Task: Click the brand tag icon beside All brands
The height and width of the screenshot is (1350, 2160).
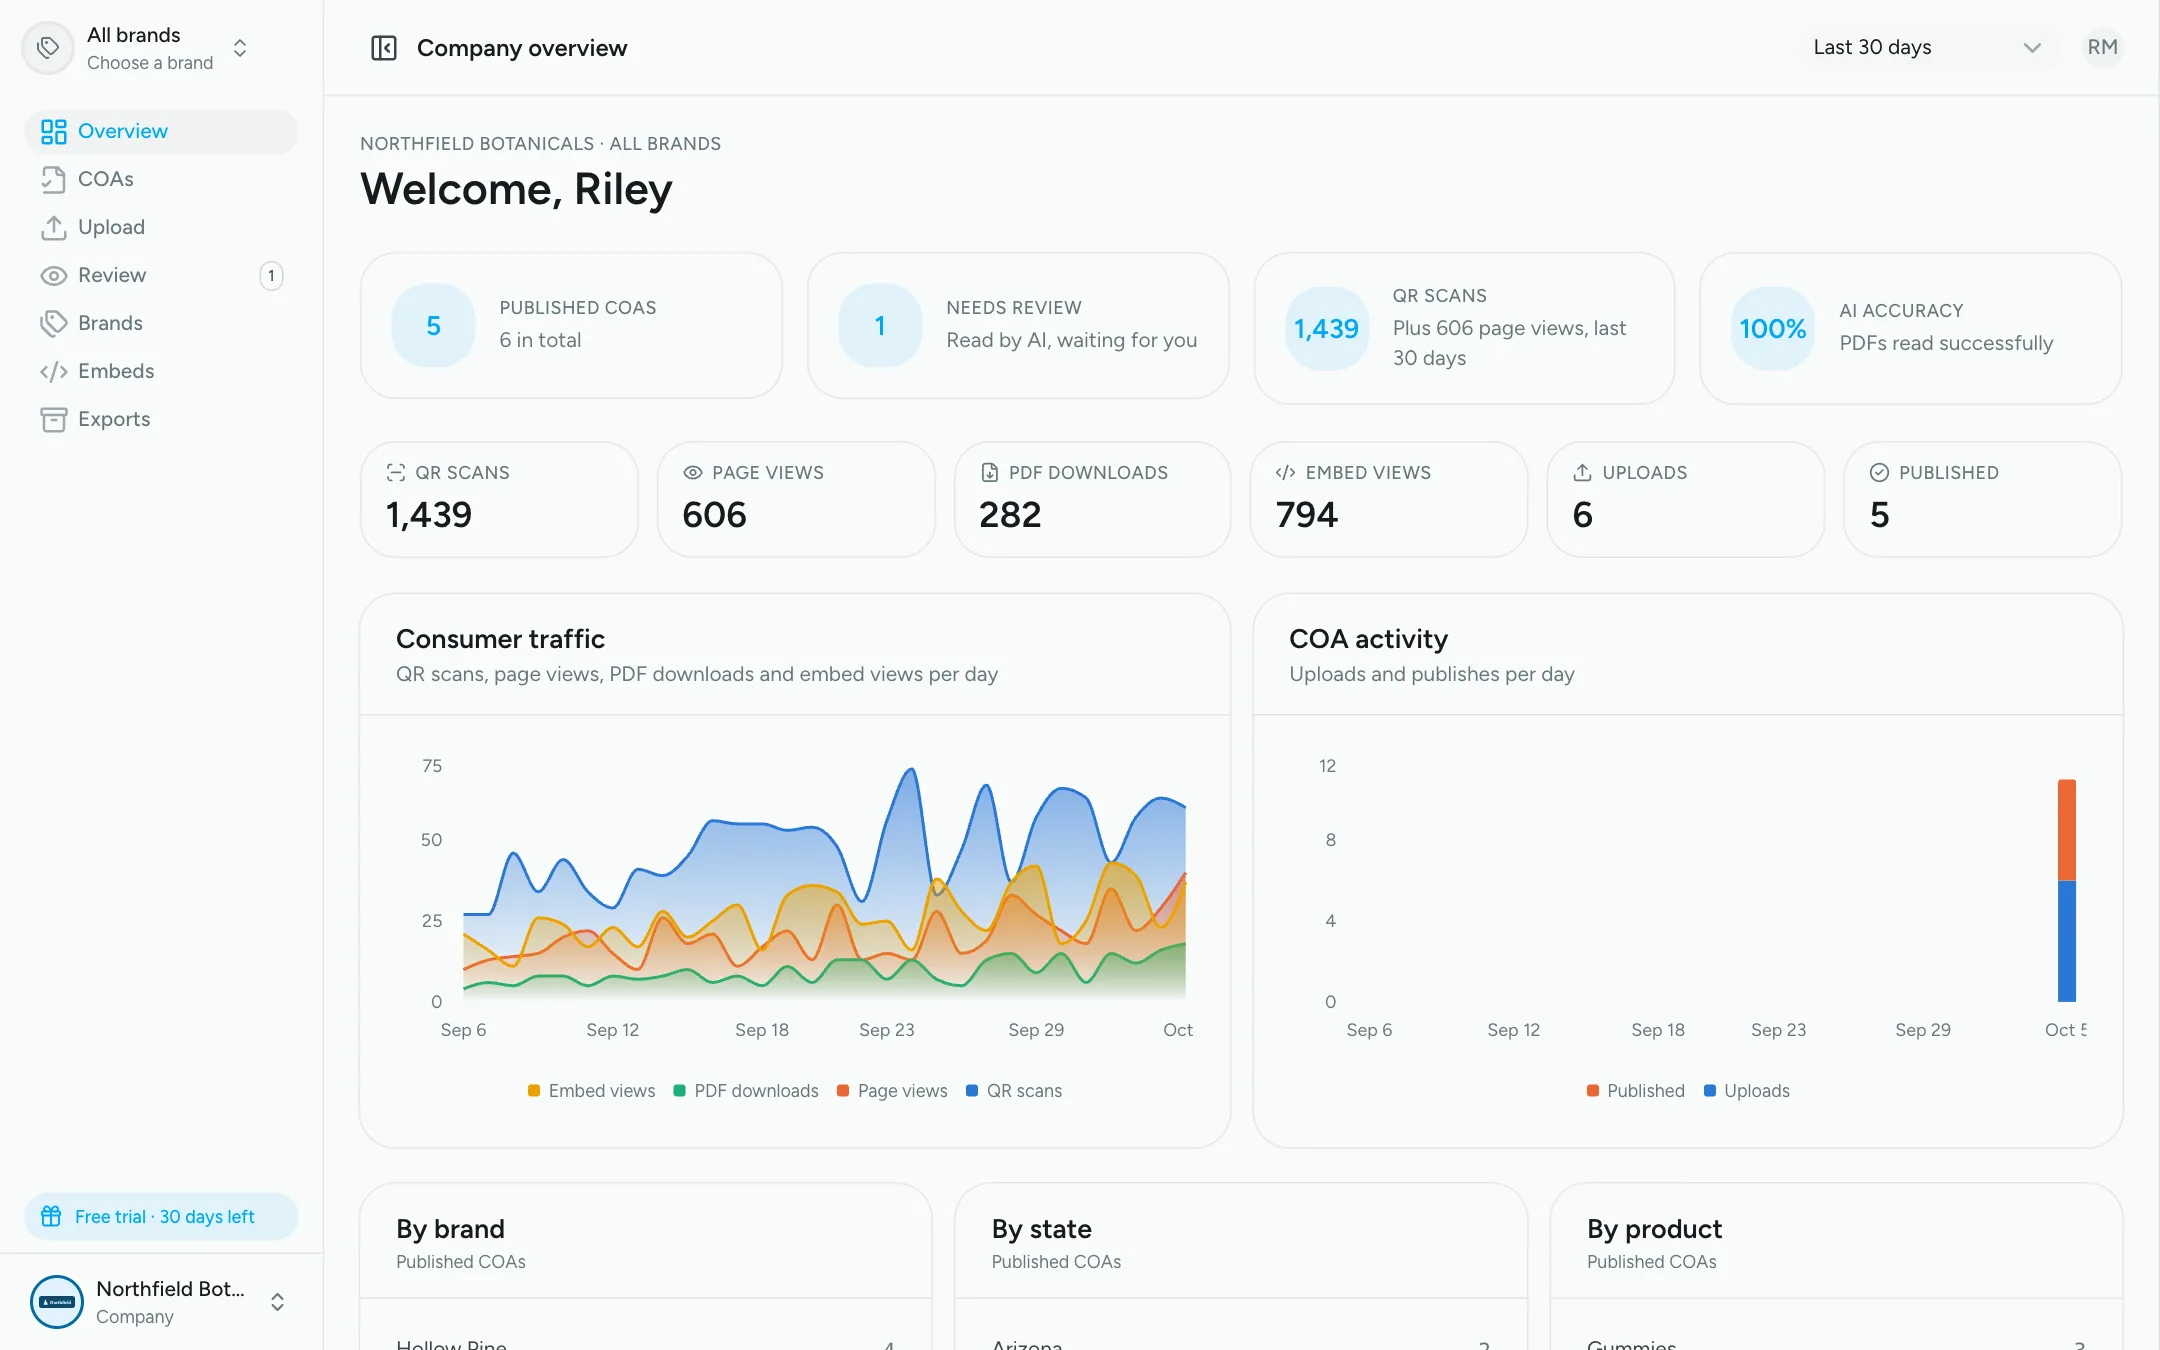Action: pos(48,48)
